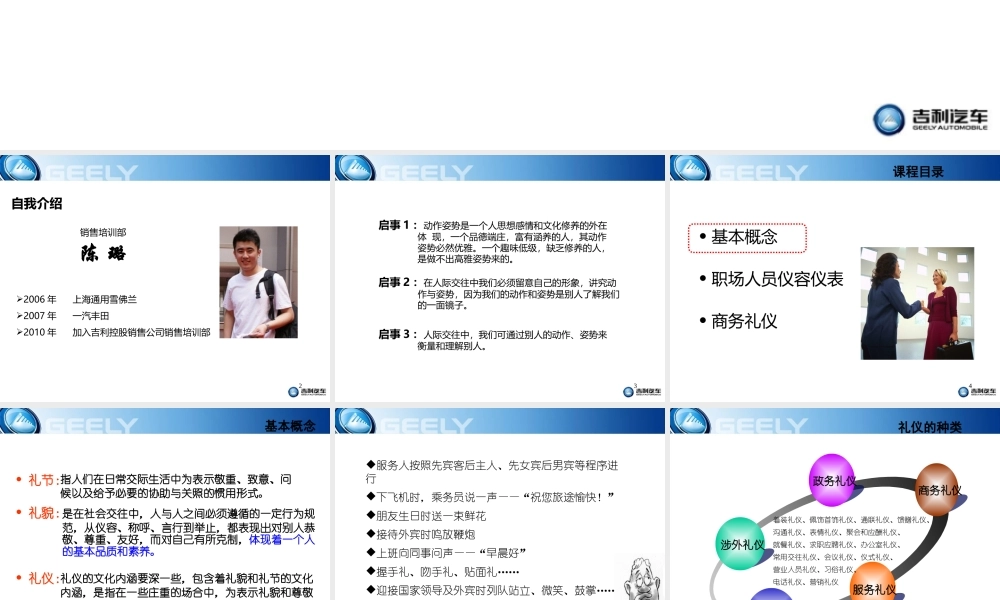Screen dimensions: 1000x600
Task: Select the handshake photo of two businesswomen
Action: (x=917, y=304)
